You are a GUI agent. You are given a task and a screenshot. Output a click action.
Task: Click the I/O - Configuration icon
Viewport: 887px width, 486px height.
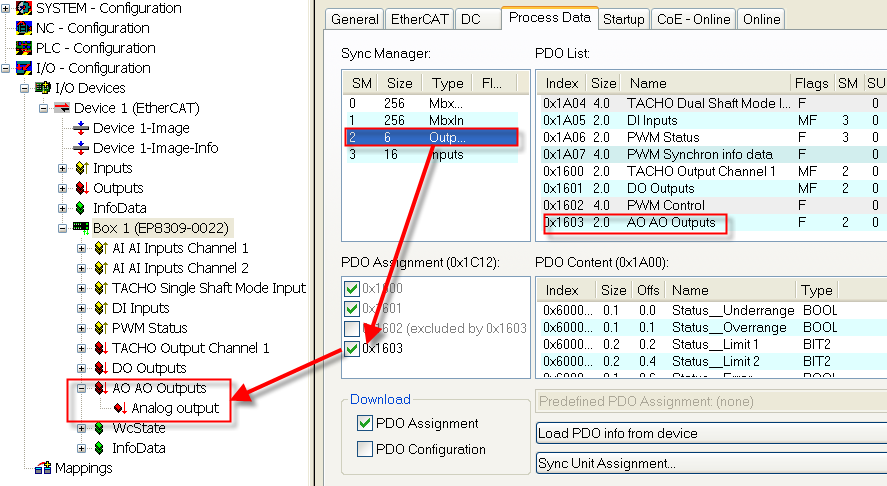pyautogui.click(x=24, y=68)
